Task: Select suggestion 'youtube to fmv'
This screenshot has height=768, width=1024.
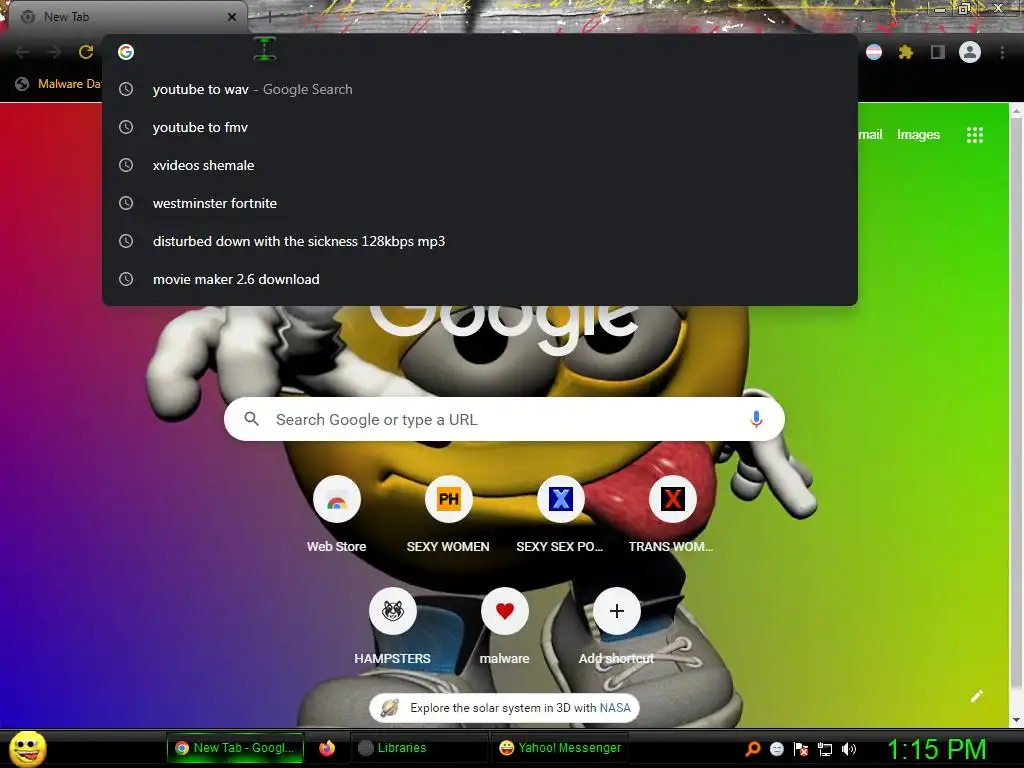Action: 480,127
